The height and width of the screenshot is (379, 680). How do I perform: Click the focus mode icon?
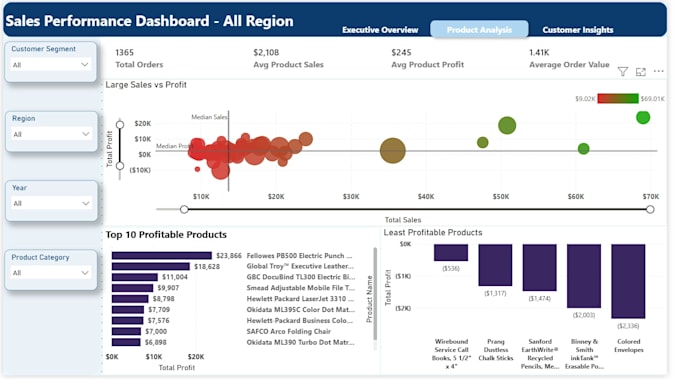[641, 72]
